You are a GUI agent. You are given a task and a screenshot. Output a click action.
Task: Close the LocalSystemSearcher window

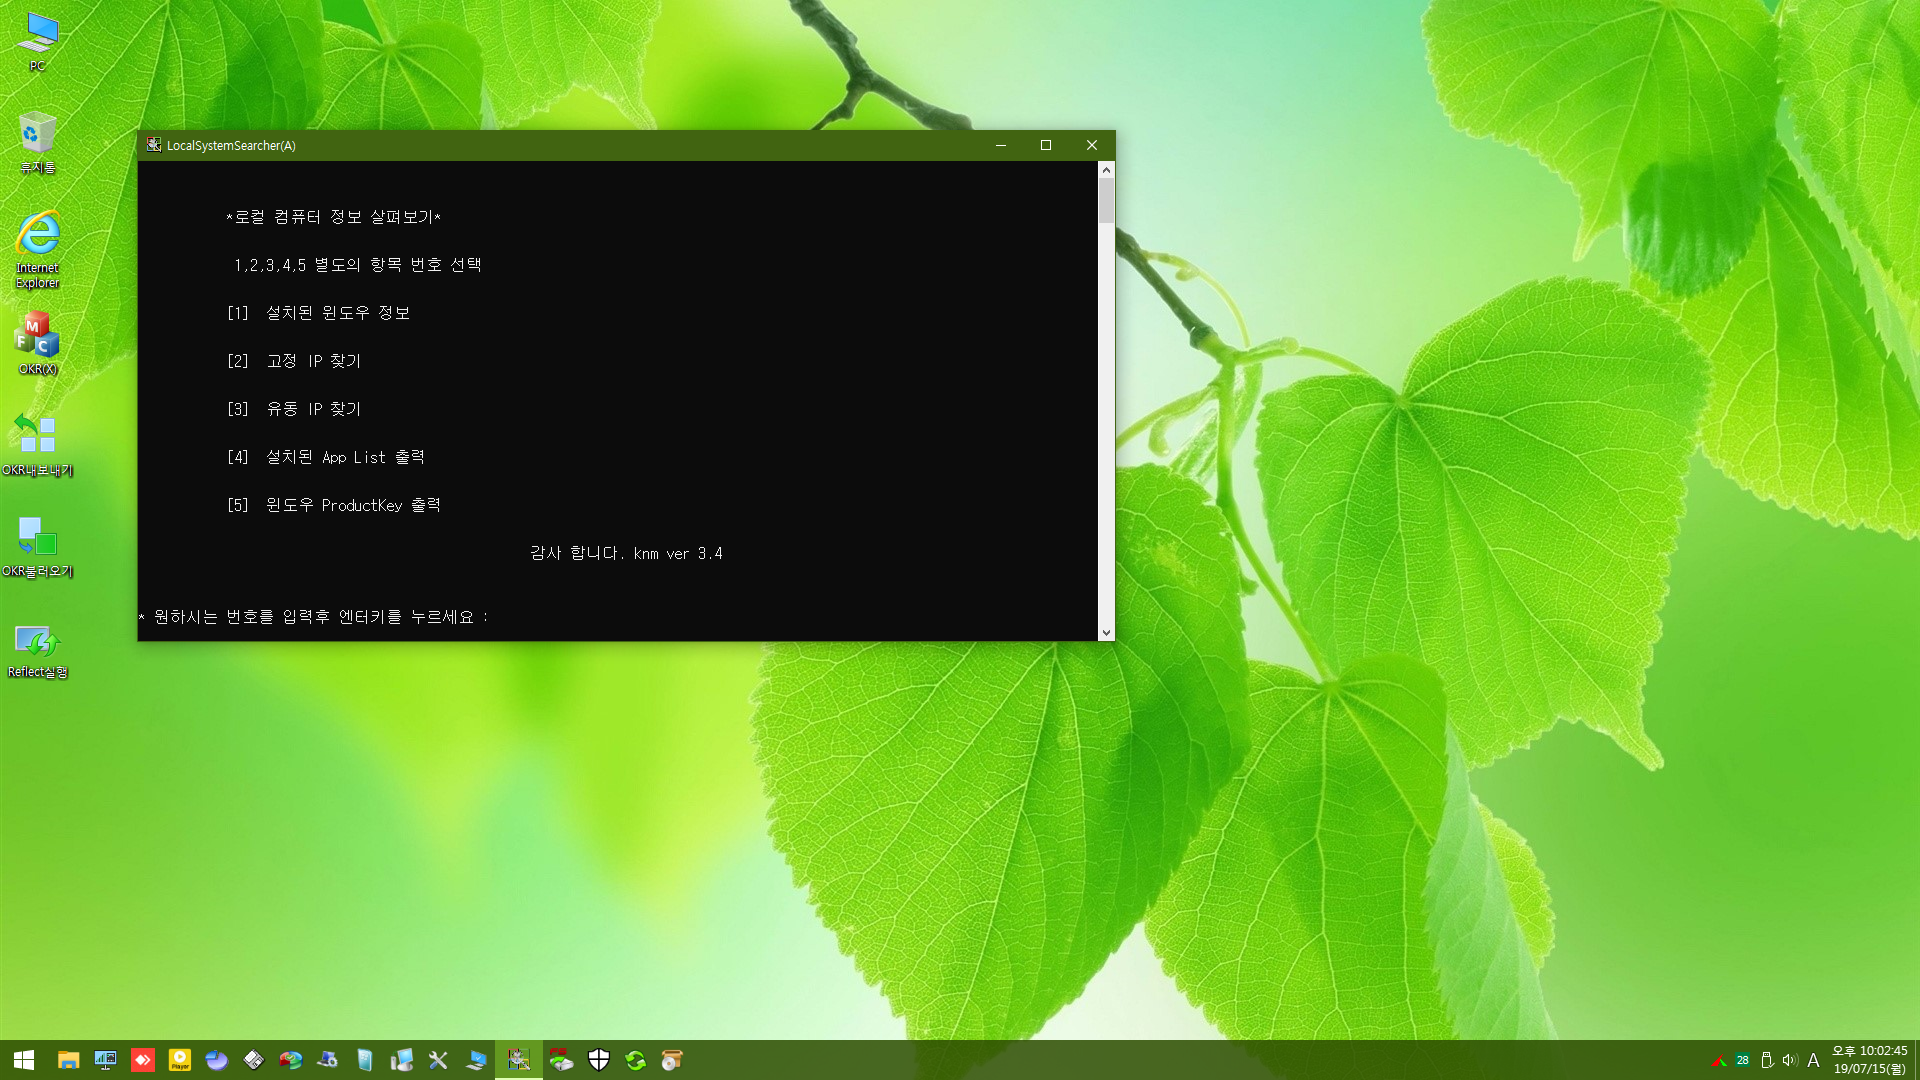[x=1092, y=145]
